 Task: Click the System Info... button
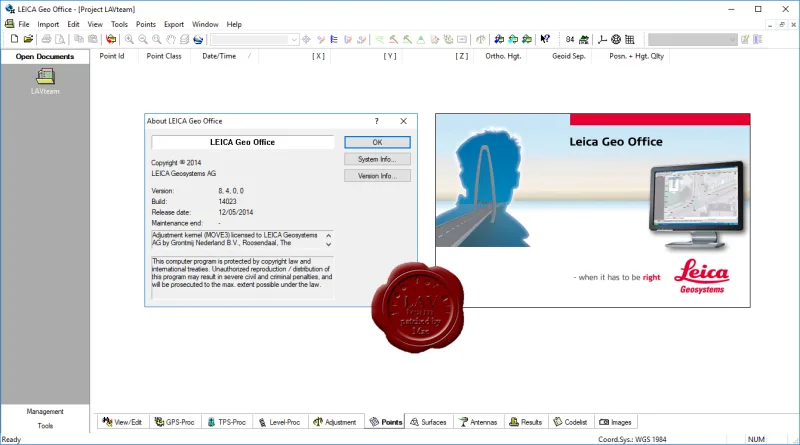pyautogui.click(x=377, y=159)
